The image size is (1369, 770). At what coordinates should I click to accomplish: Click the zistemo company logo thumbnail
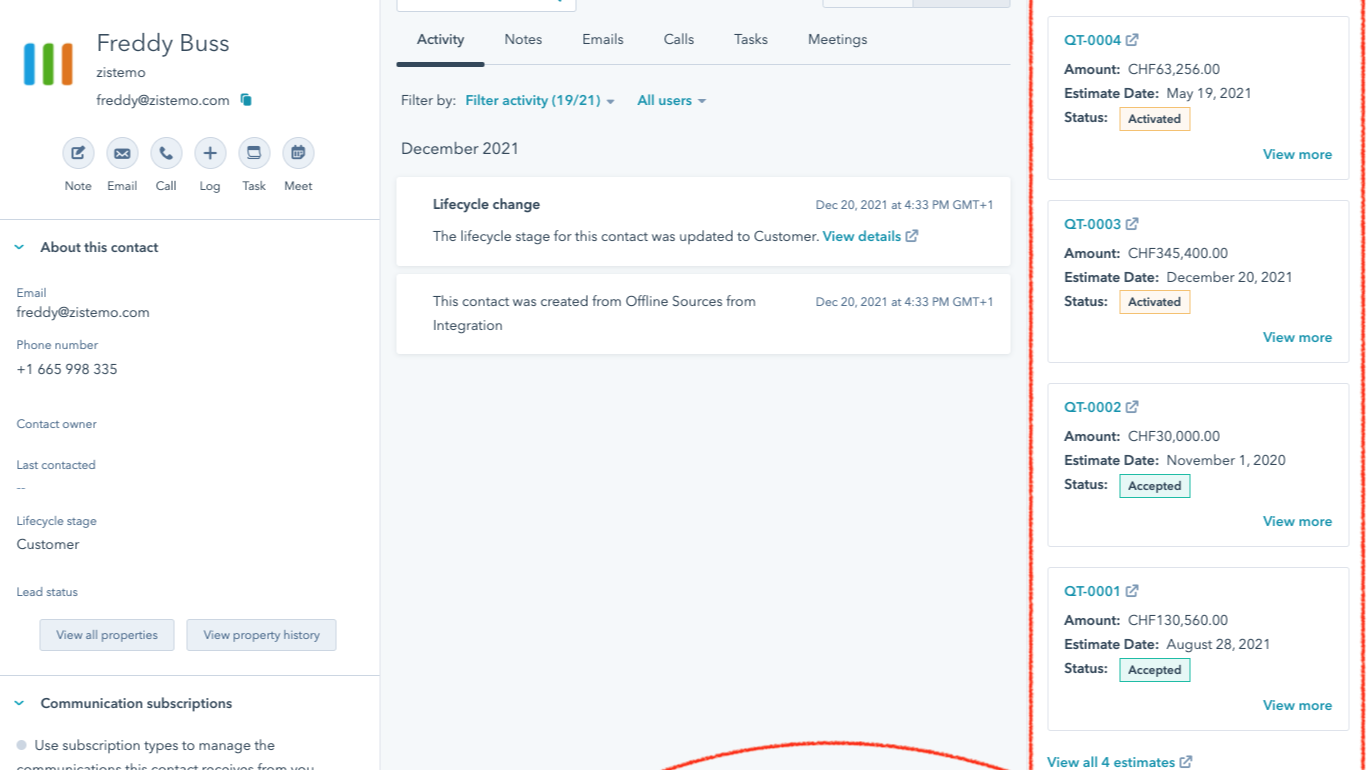[x=48, y=64]
